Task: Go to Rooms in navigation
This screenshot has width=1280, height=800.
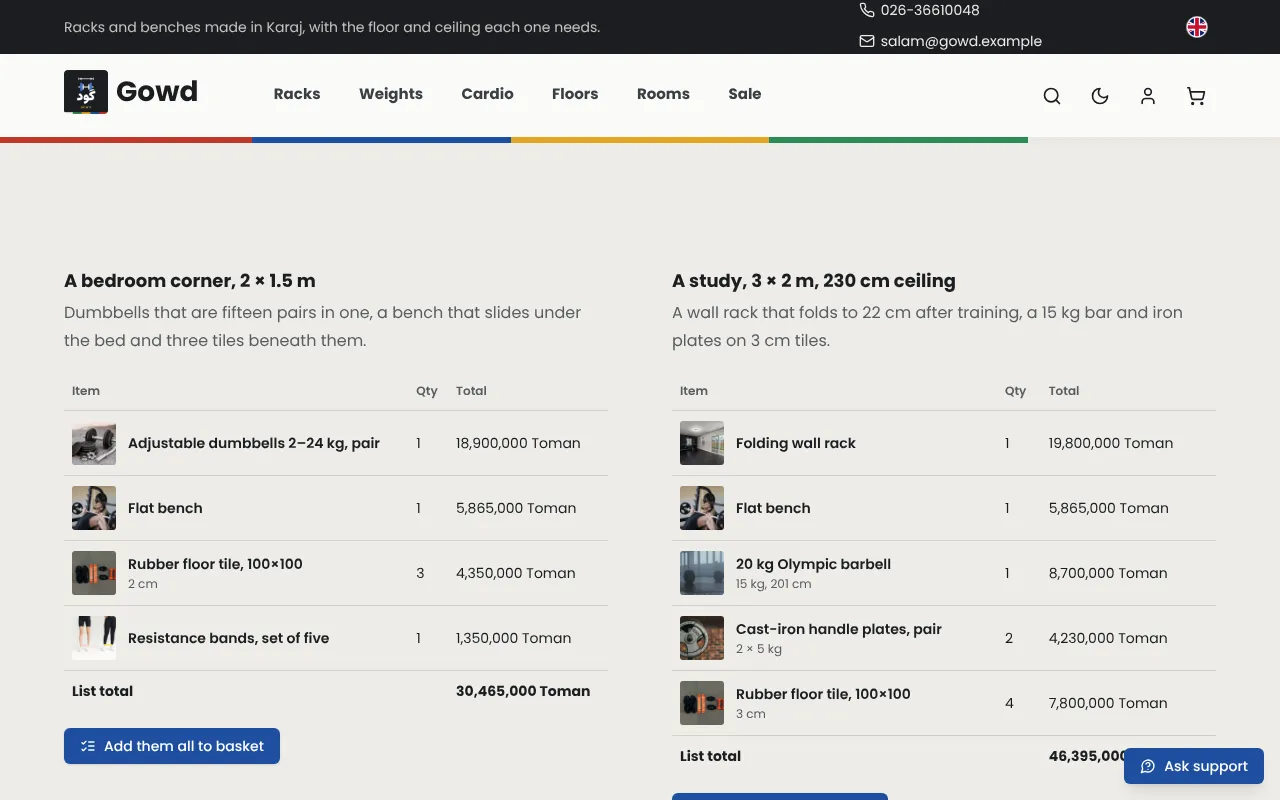Action: (x=663, y=94)
